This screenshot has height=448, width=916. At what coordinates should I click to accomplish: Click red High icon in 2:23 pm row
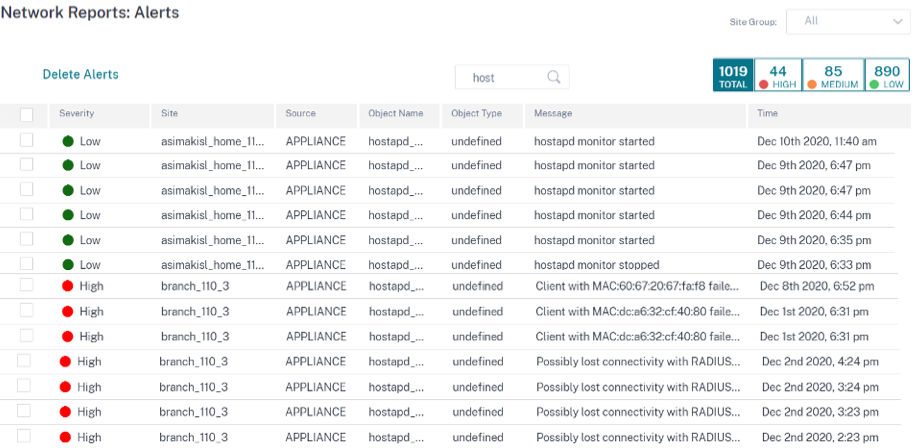coord(65,437)
